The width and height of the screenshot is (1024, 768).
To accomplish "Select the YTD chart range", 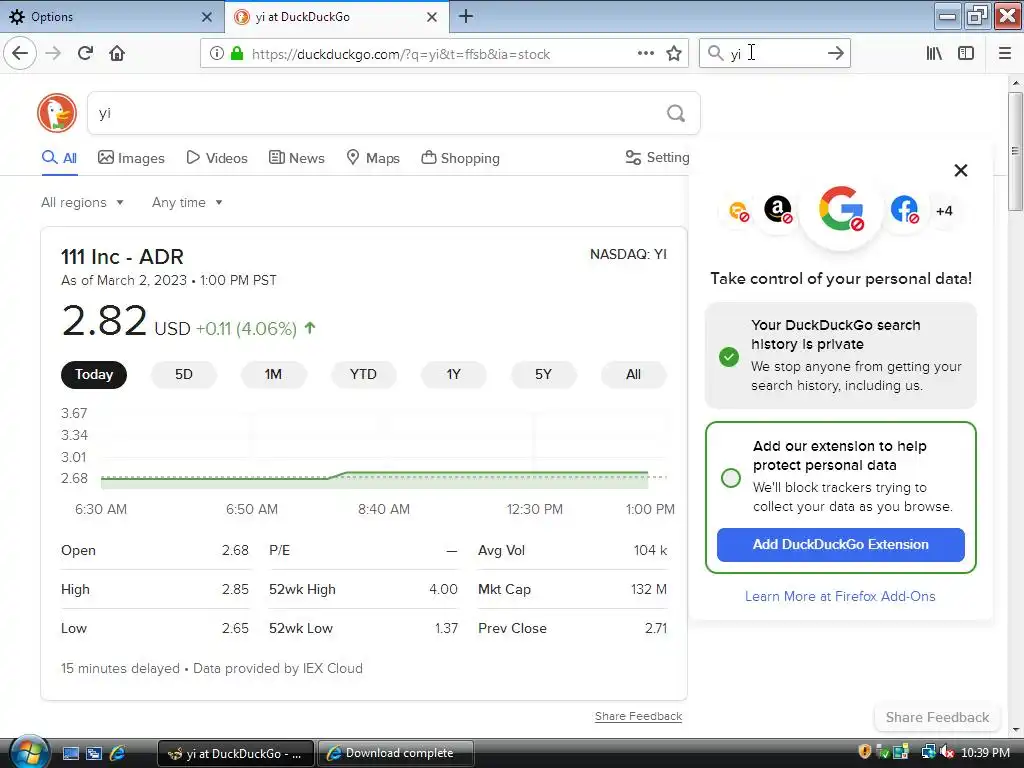I will click(x=363, y=374).
